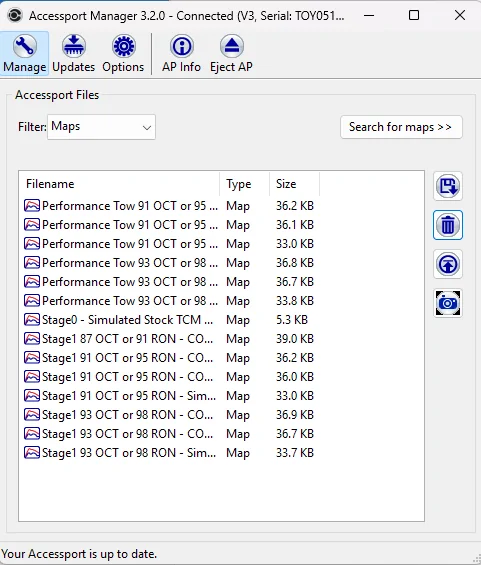Viewport: 481px width, 565px height.
Task: Sort by the Size column header
Action: pos(294,184)
